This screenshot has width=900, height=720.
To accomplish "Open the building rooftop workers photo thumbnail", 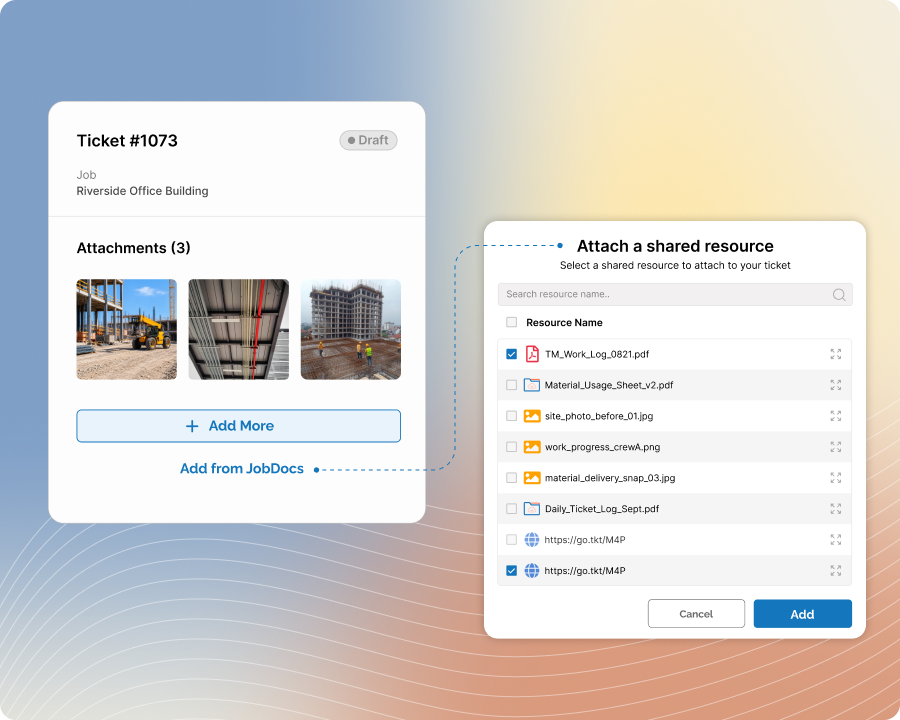I will [x=351, y=330].
